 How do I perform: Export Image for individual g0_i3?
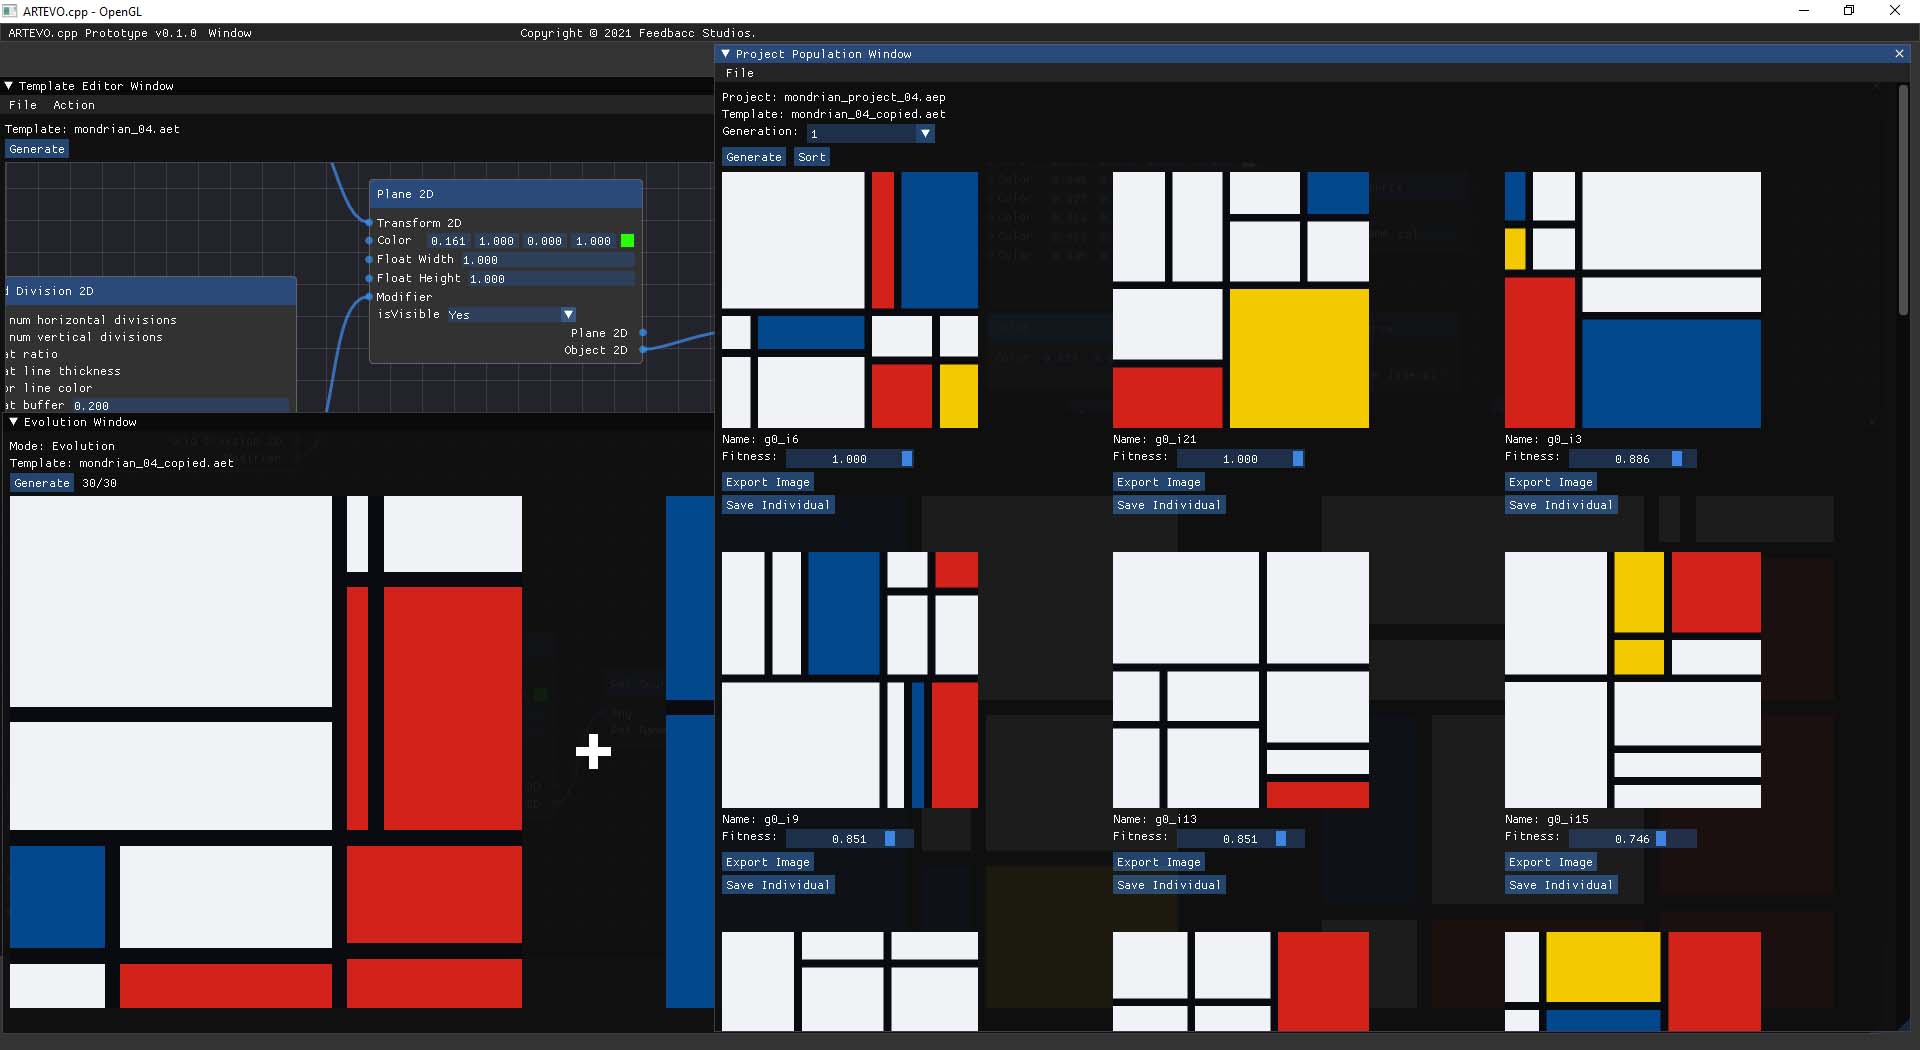[1551, 482]
